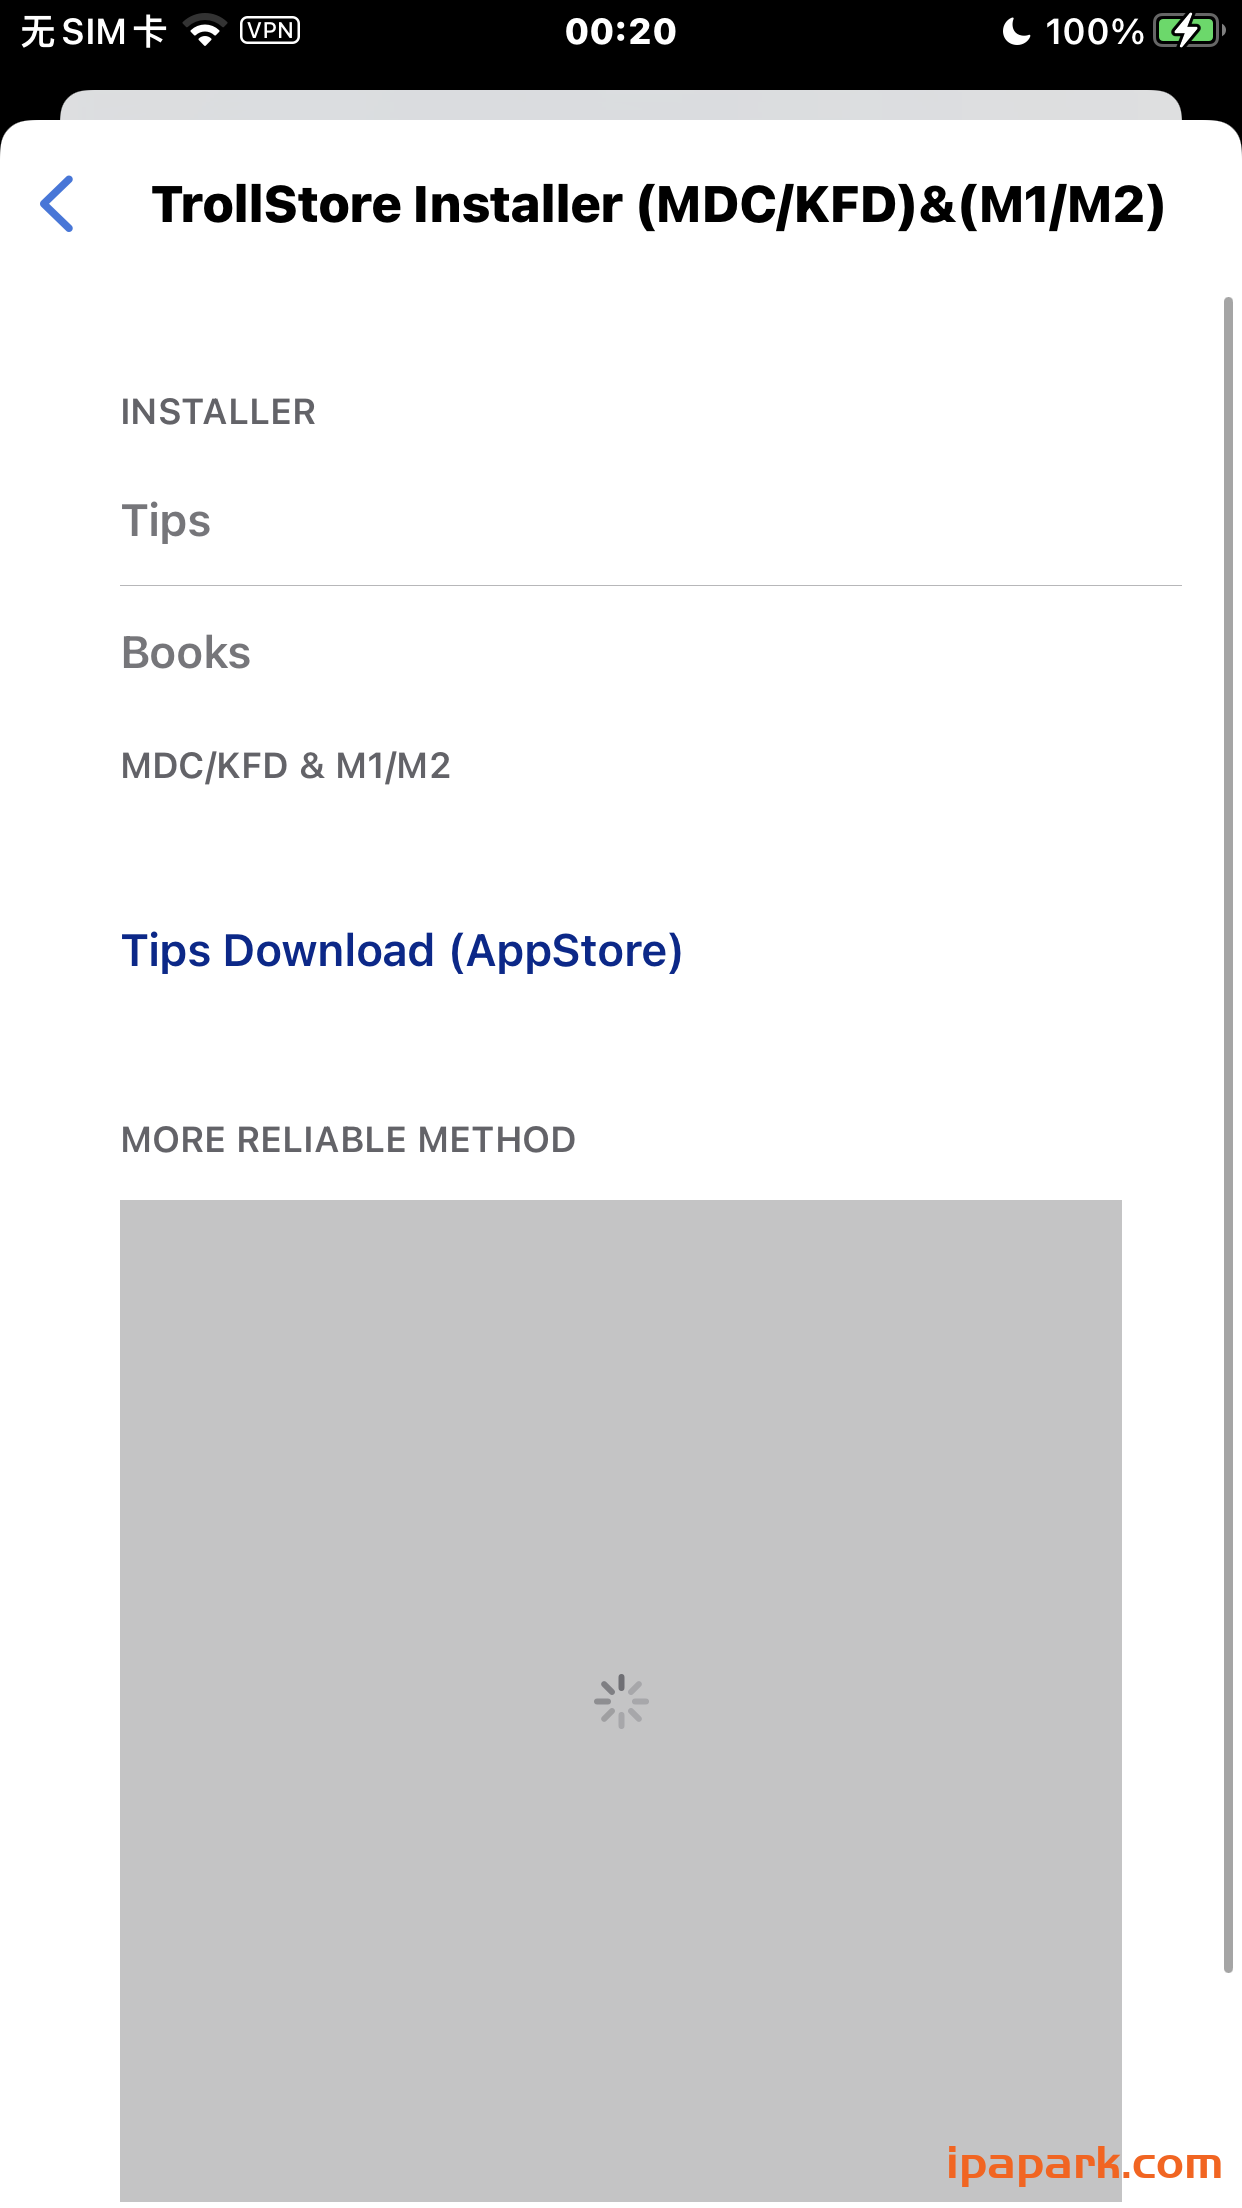Tap the blue back chevron
1242x2208 pixels.
point(57,204)
